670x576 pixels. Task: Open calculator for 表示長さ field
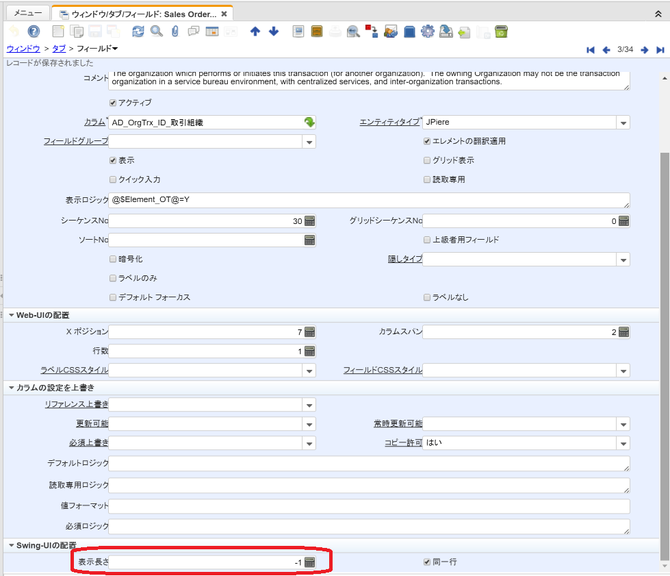pos(310,562)
